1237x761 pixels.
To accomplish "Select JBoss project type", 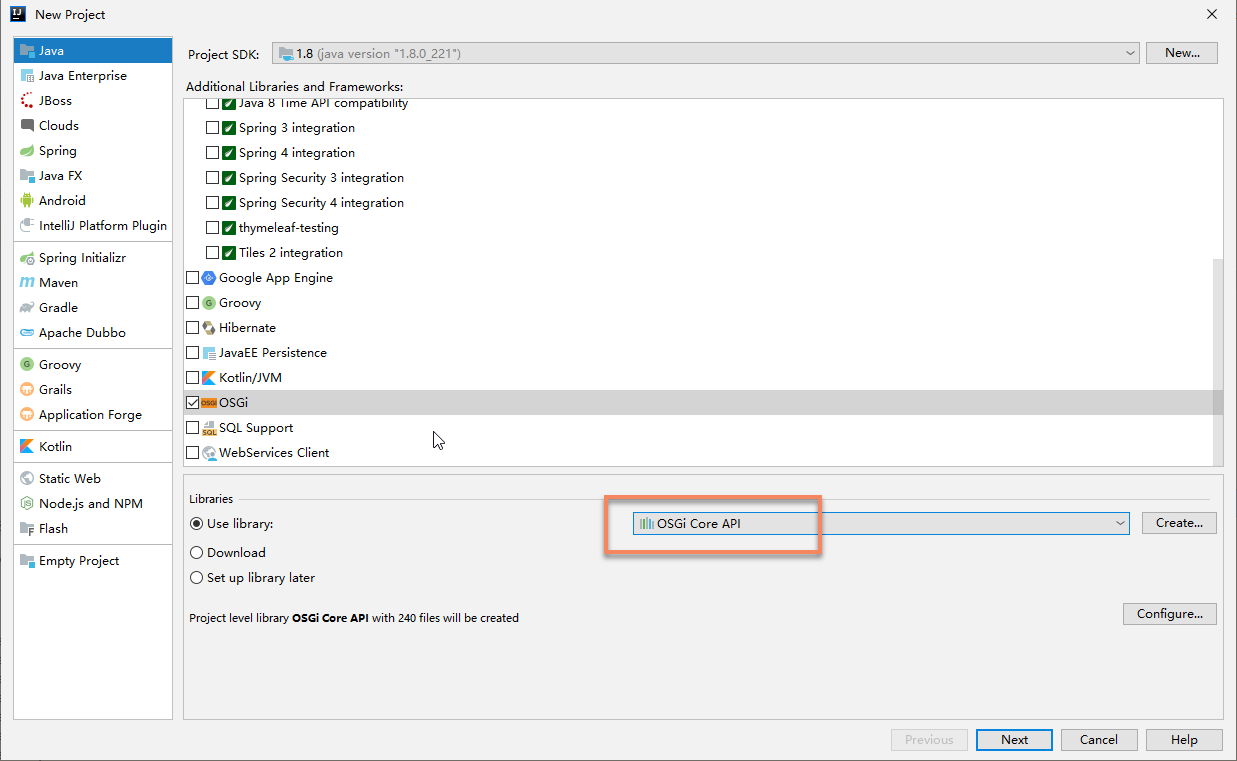I will (x=93, y=101).
